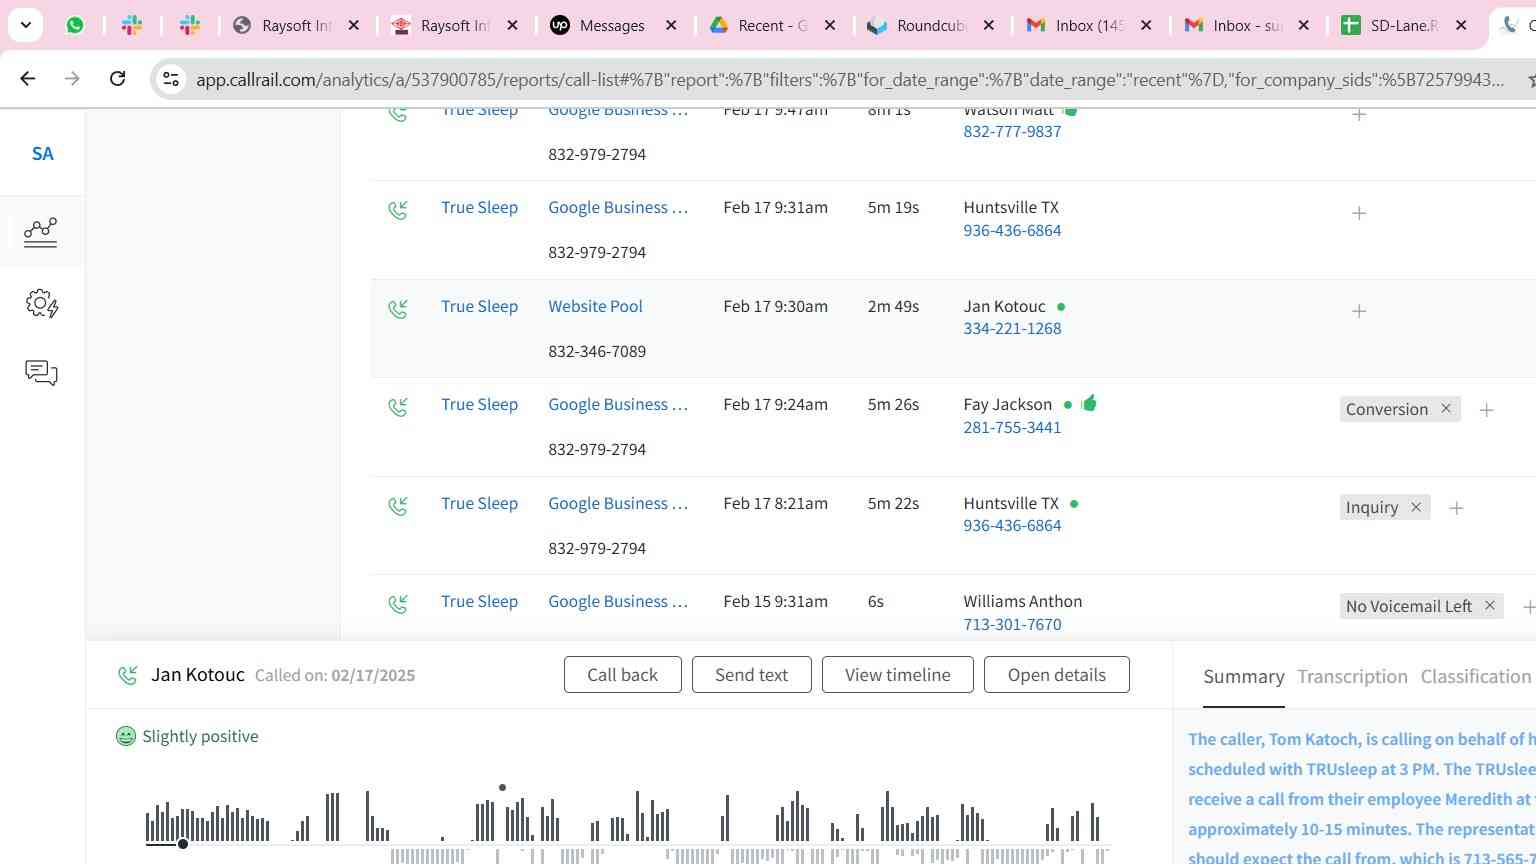Click inbound call icon for Feb 17 8:21am row
The image size is (1536, 864).
(x=398, y=505)
